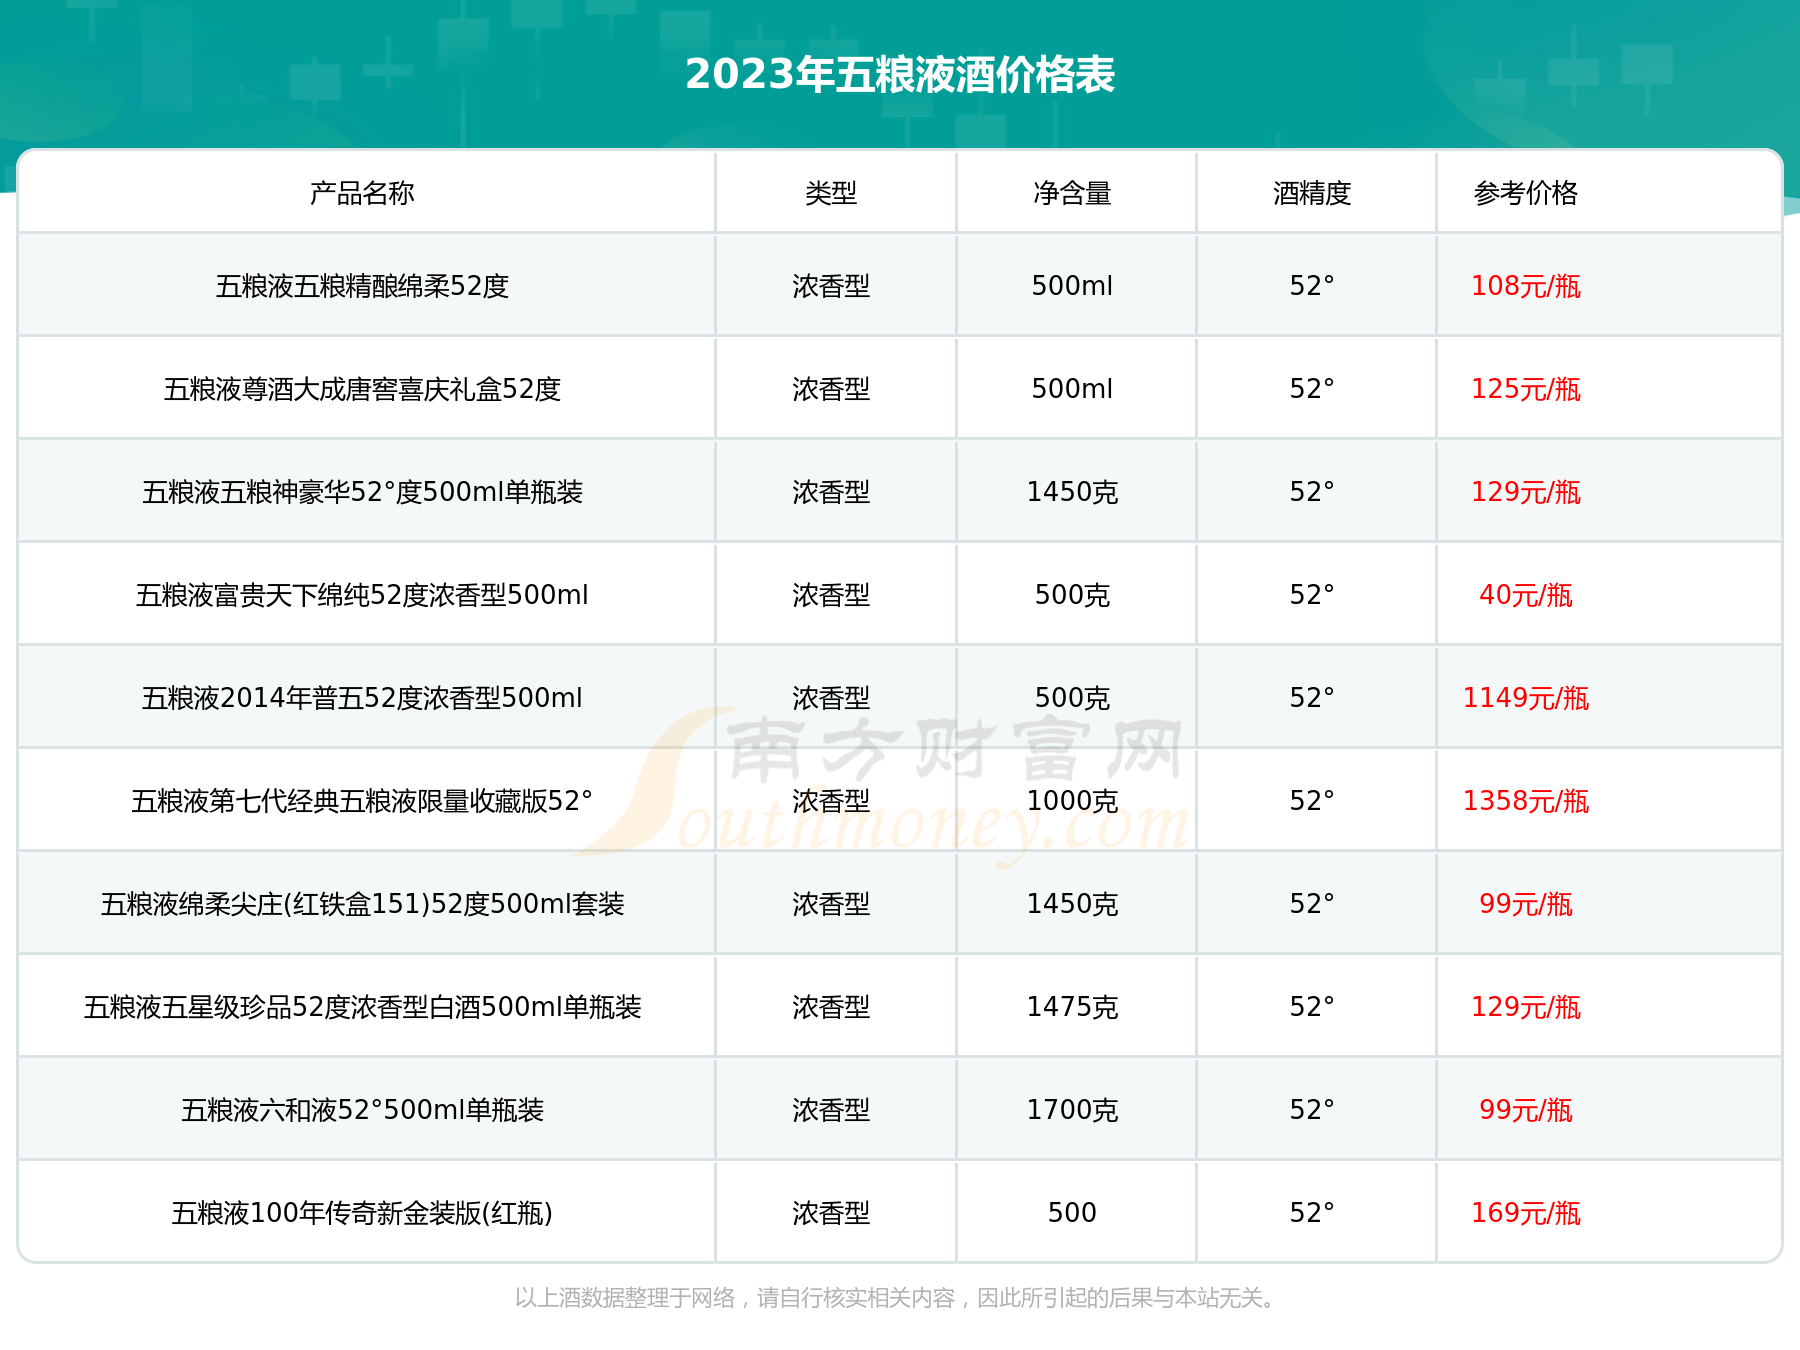Select the price 1358元/瓶
Screen dimensions: 1800x1350
[1526, 801]
